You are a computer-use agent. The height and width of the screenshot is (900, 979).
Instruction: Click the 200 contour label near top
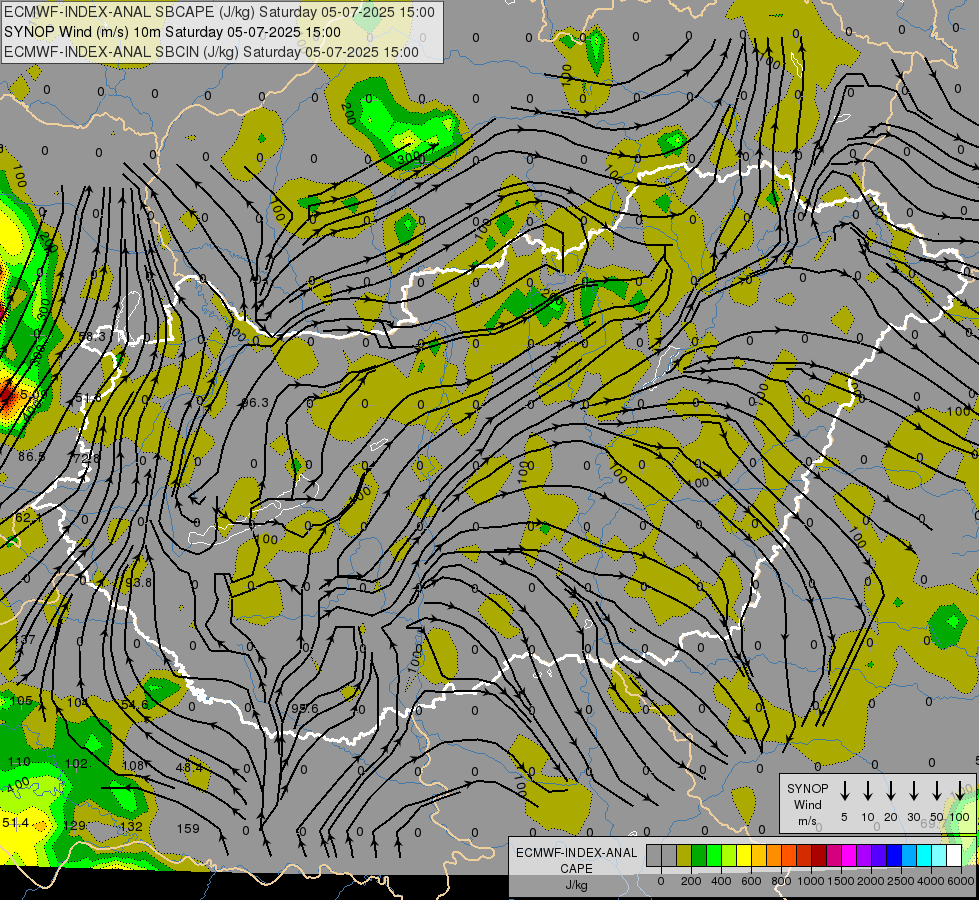coord(349,114)
